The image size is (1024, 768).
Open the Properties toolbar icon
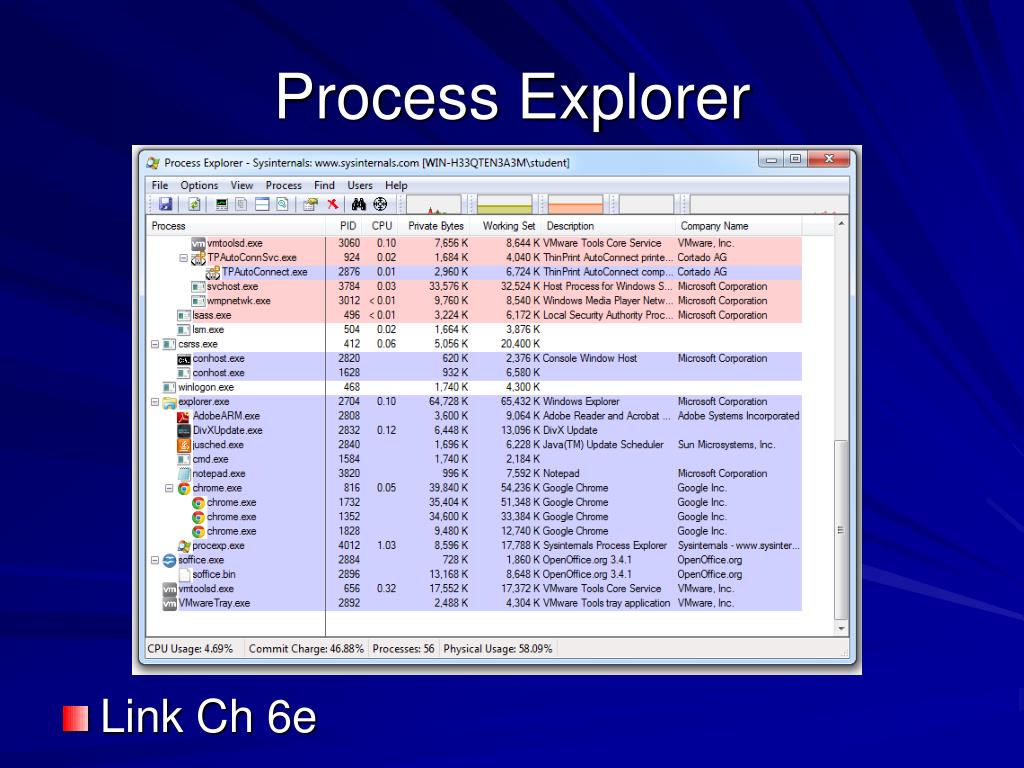310,204
